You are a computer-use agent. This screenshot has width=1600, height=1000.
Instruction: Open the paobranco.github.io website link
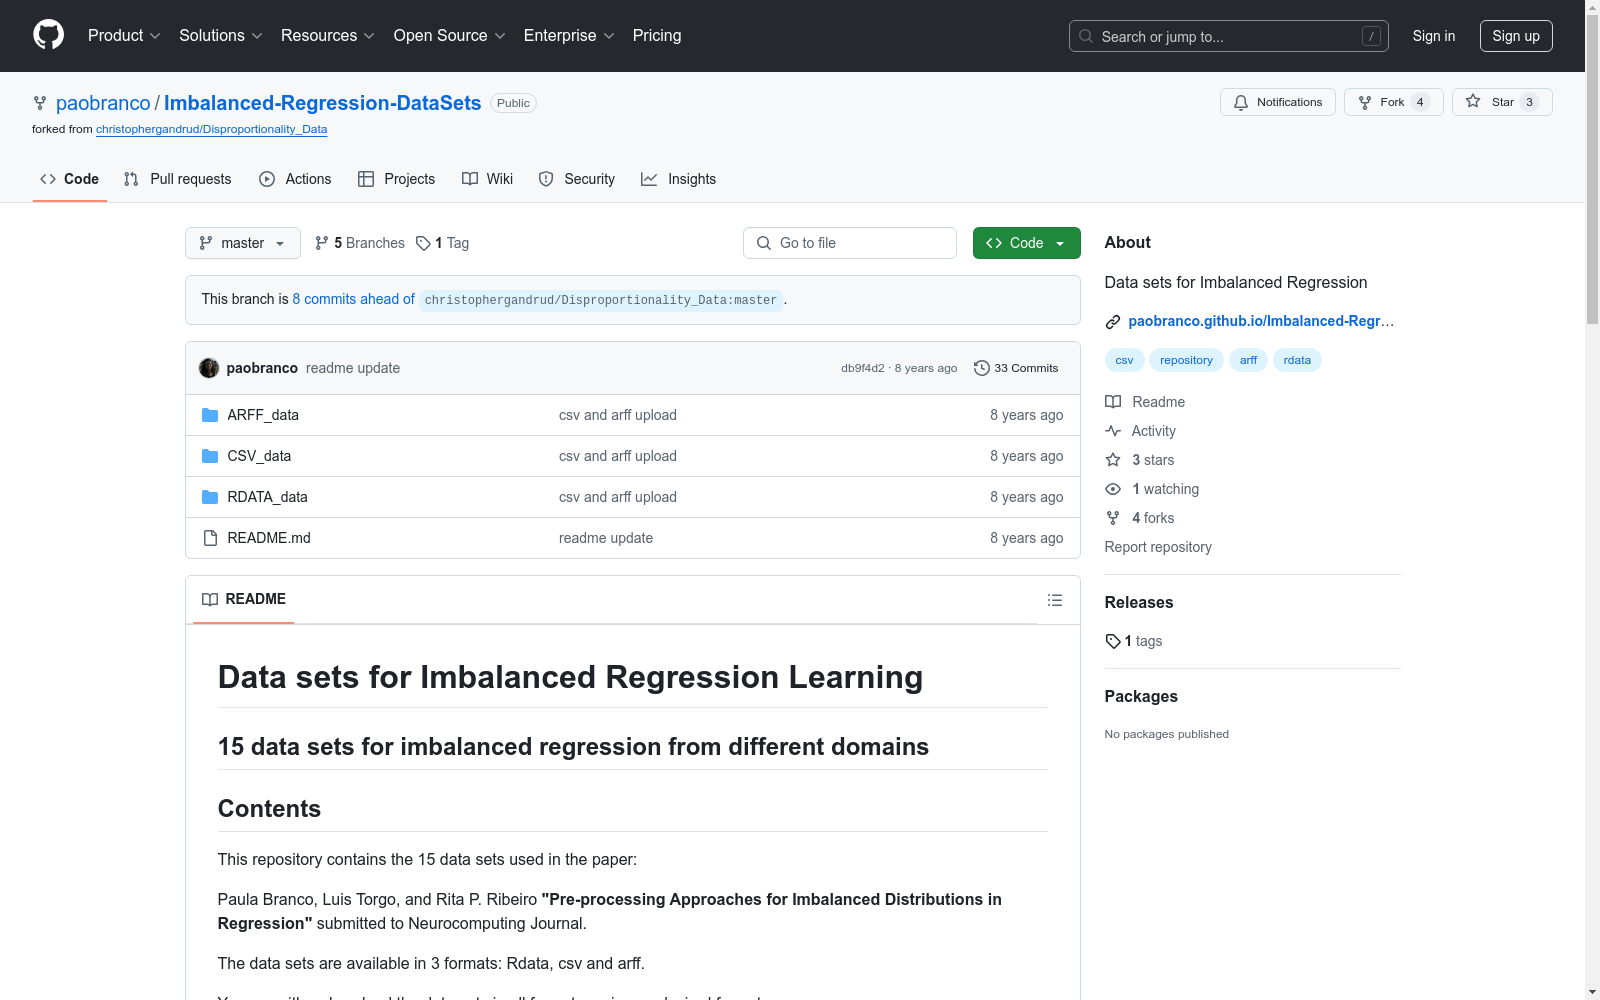1261,321
